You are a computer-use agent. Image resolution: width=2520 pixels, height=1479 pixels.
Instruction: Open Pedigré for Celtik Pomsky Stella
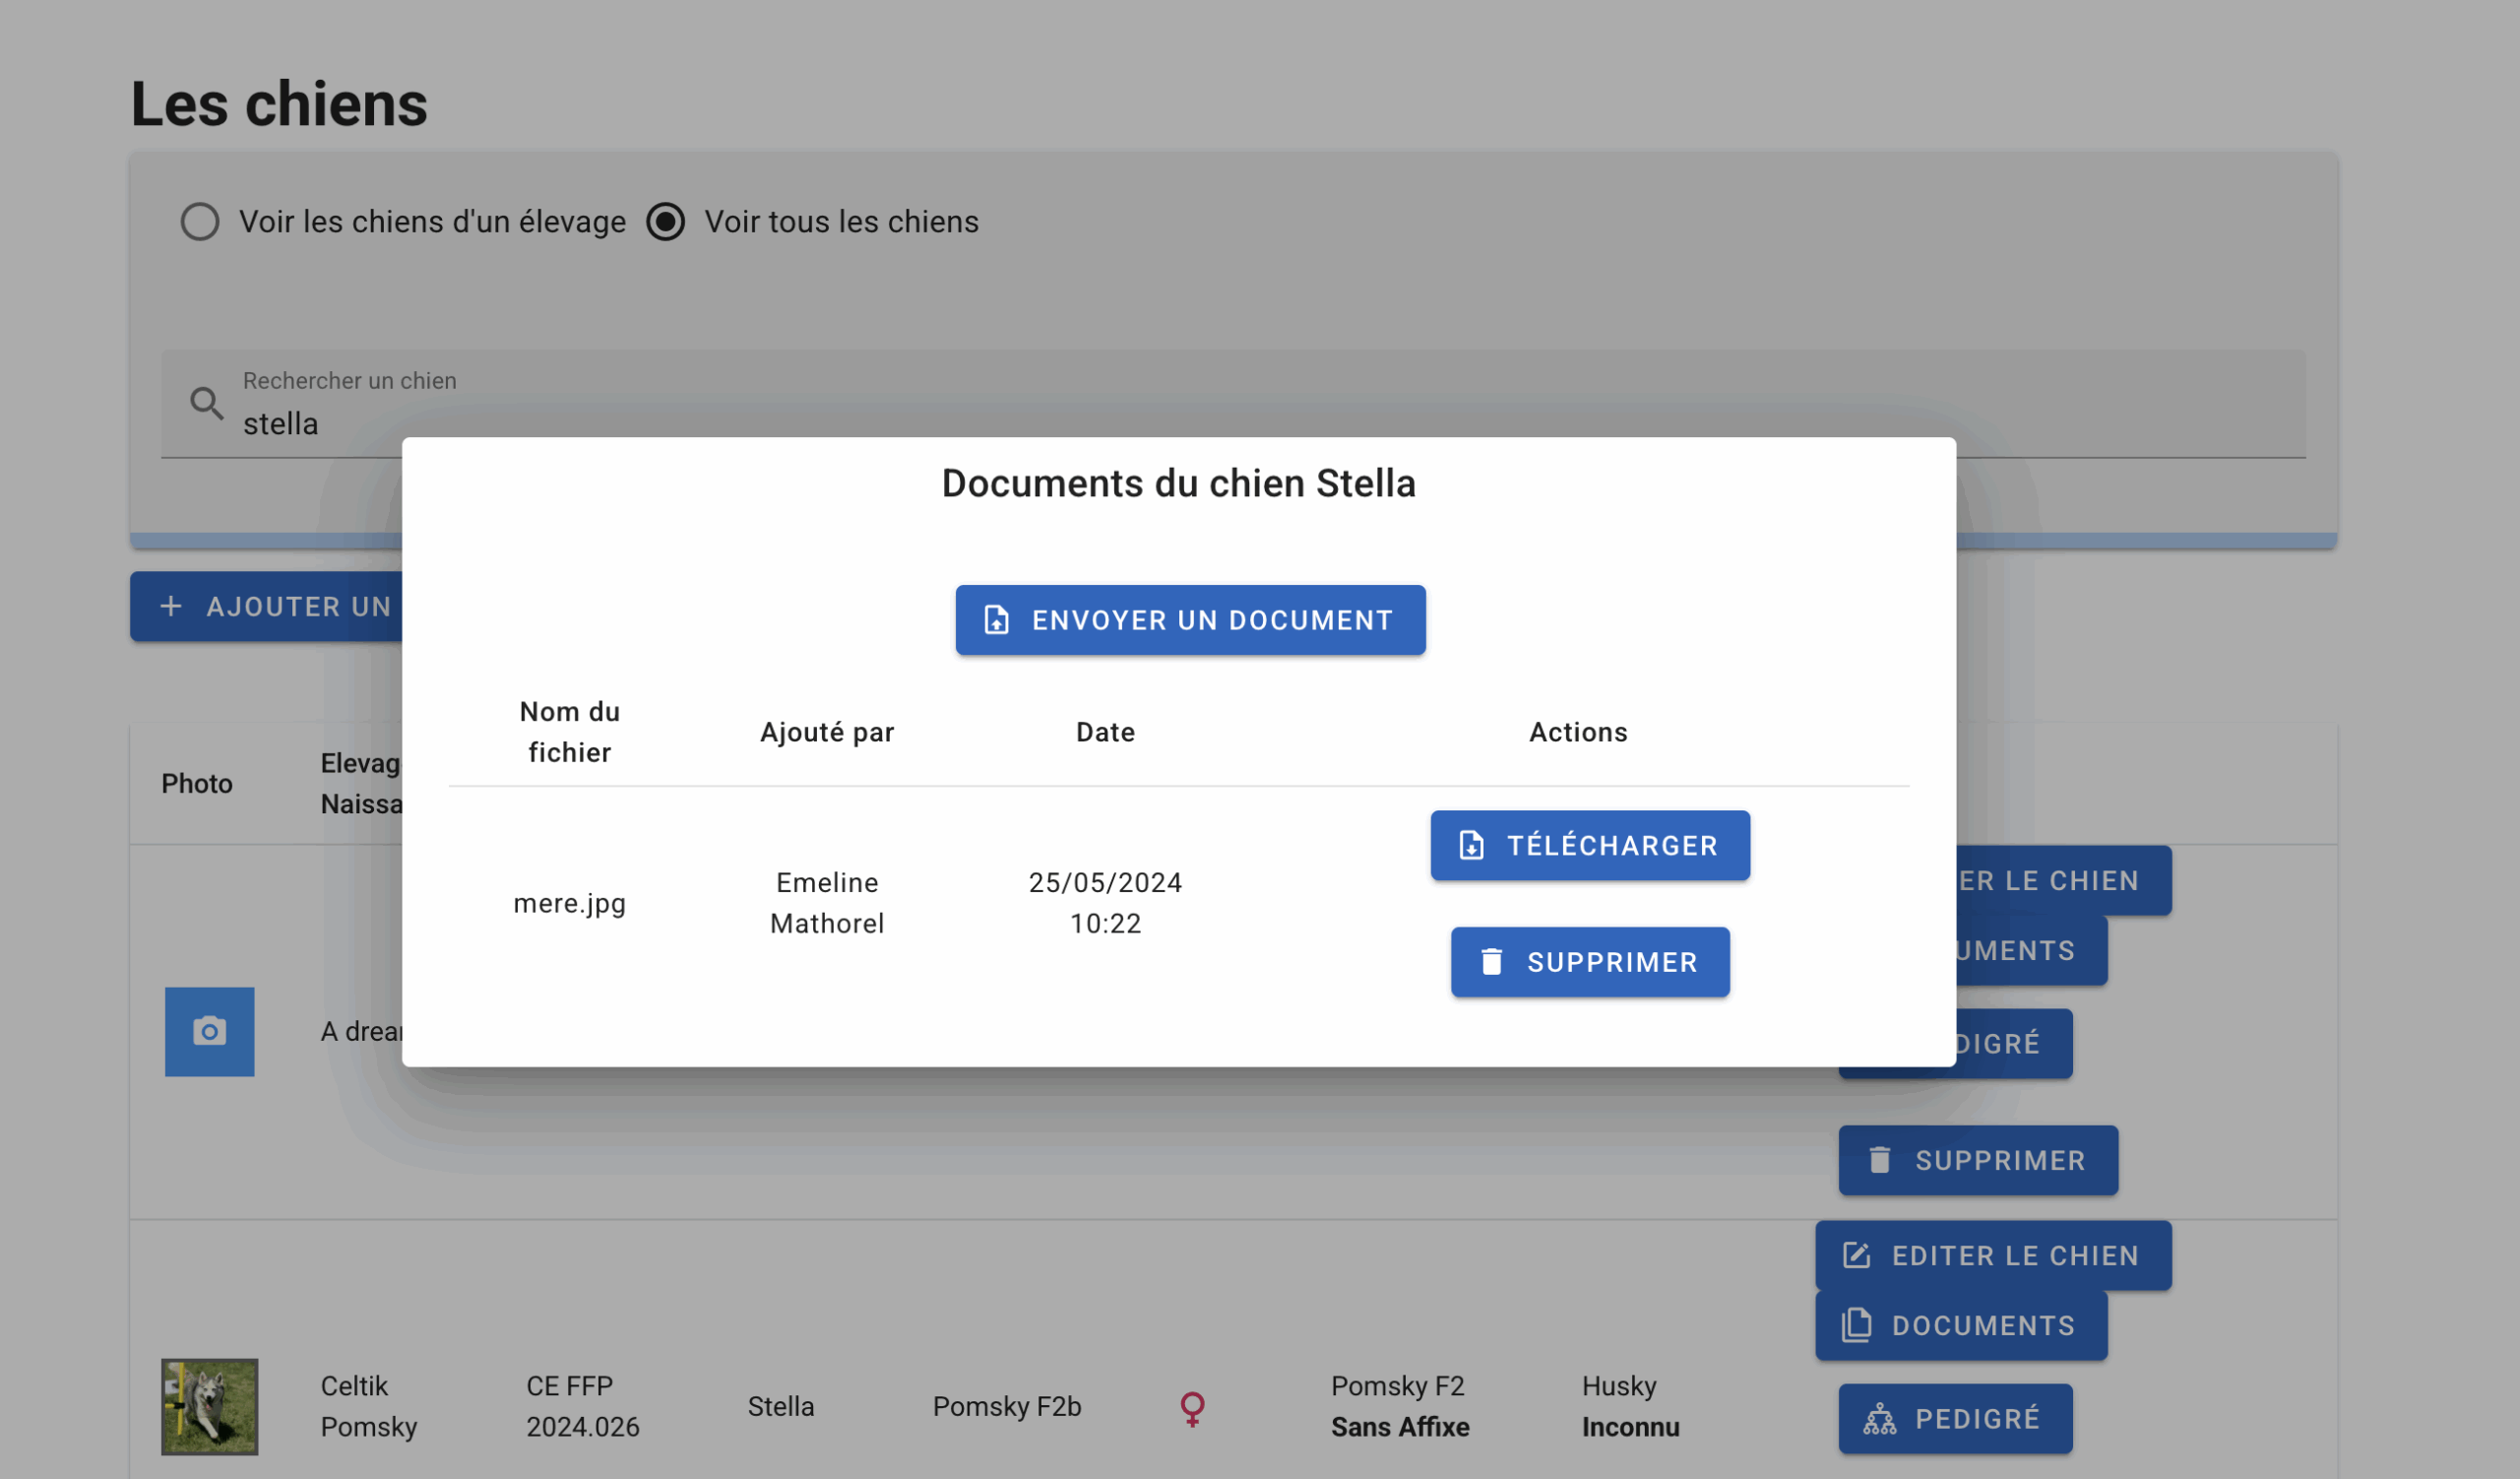1955,1418
